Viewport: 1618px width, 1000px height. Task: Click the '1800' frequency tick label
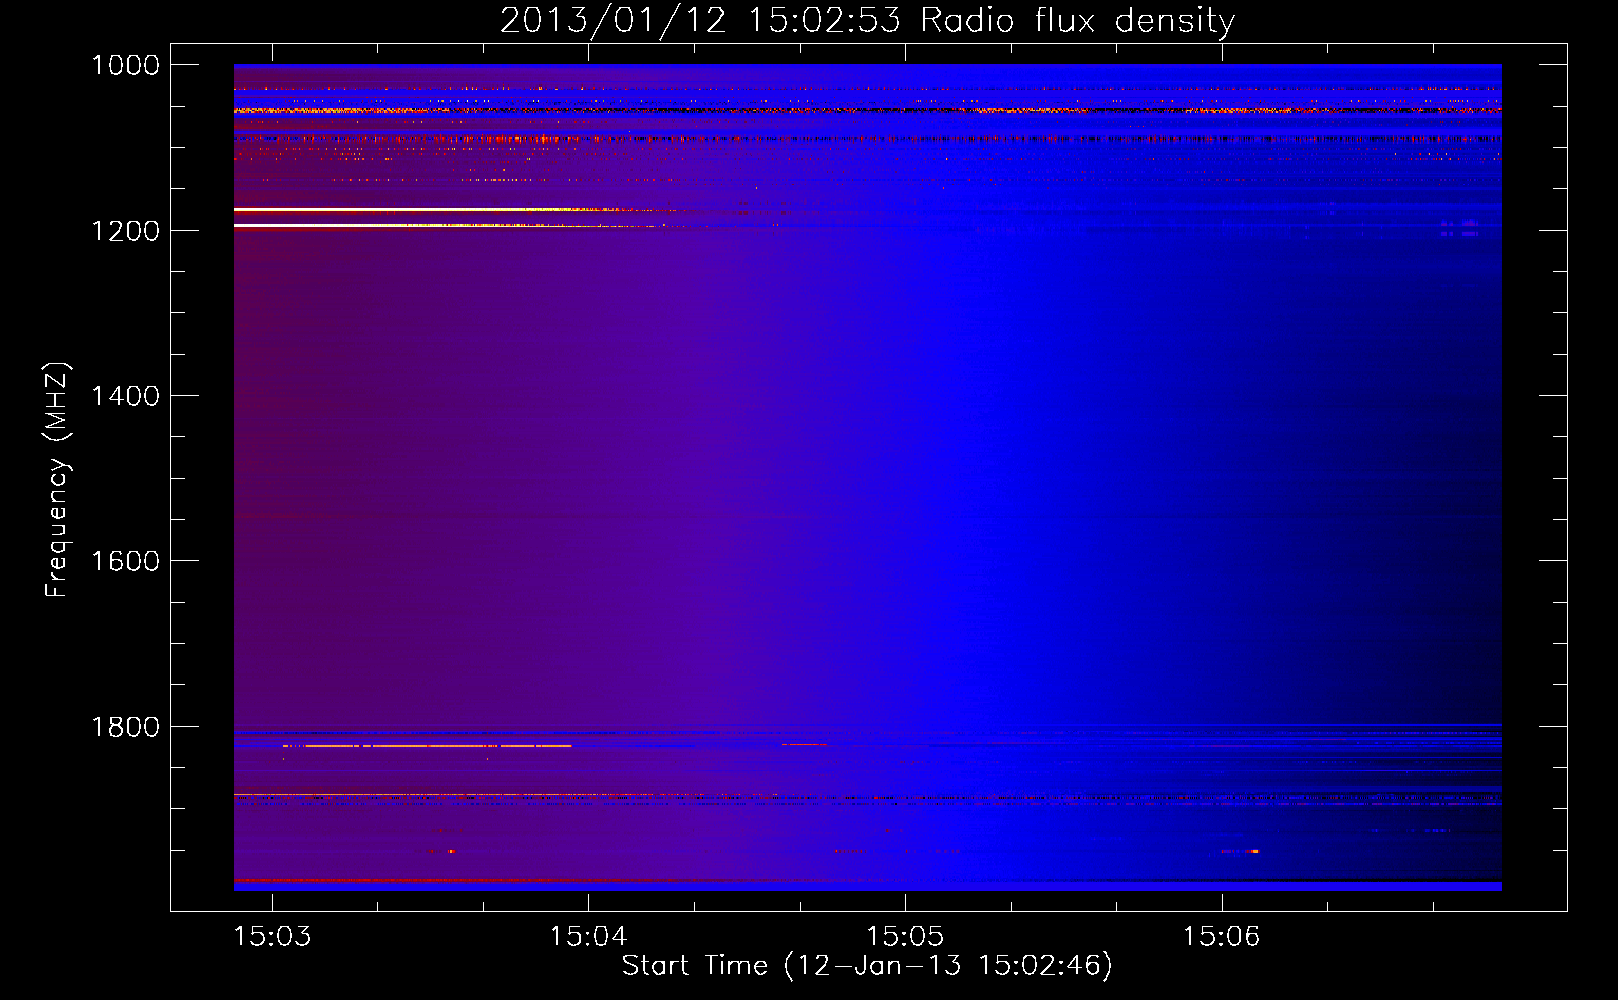[x=125, y=727]
